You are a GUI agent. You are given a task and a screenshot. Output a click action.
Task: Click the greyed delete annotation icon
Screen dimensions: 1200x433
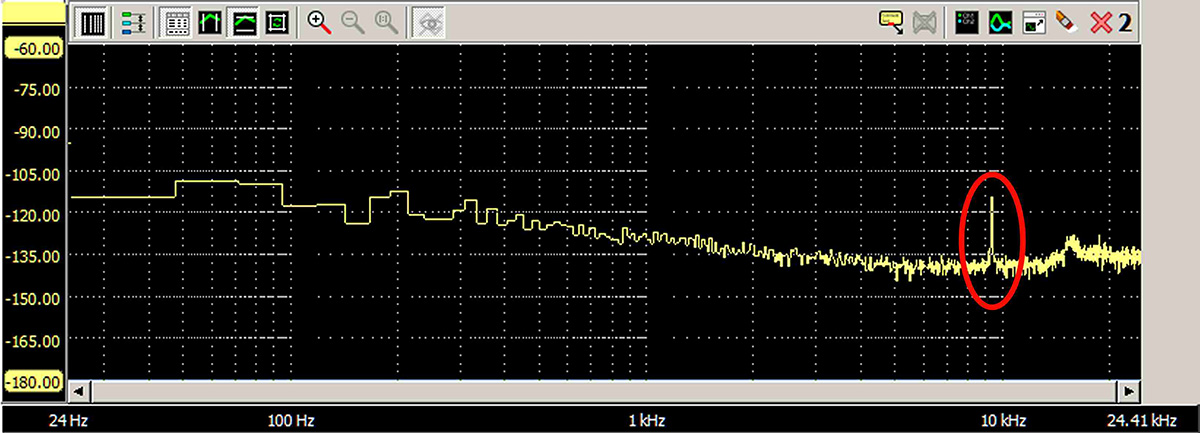click(925, 22)
